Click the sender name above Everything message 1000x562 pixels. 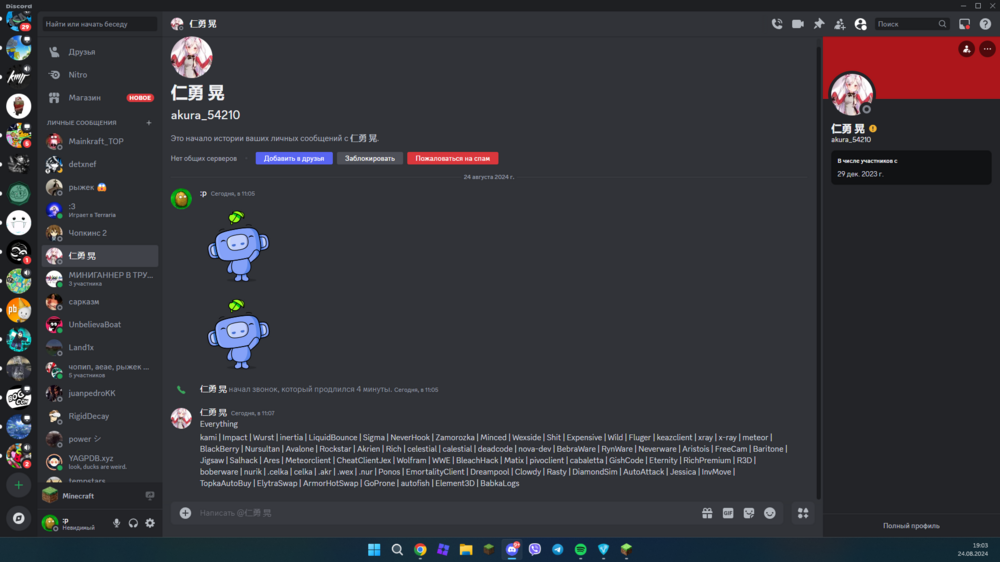point(213,413)
